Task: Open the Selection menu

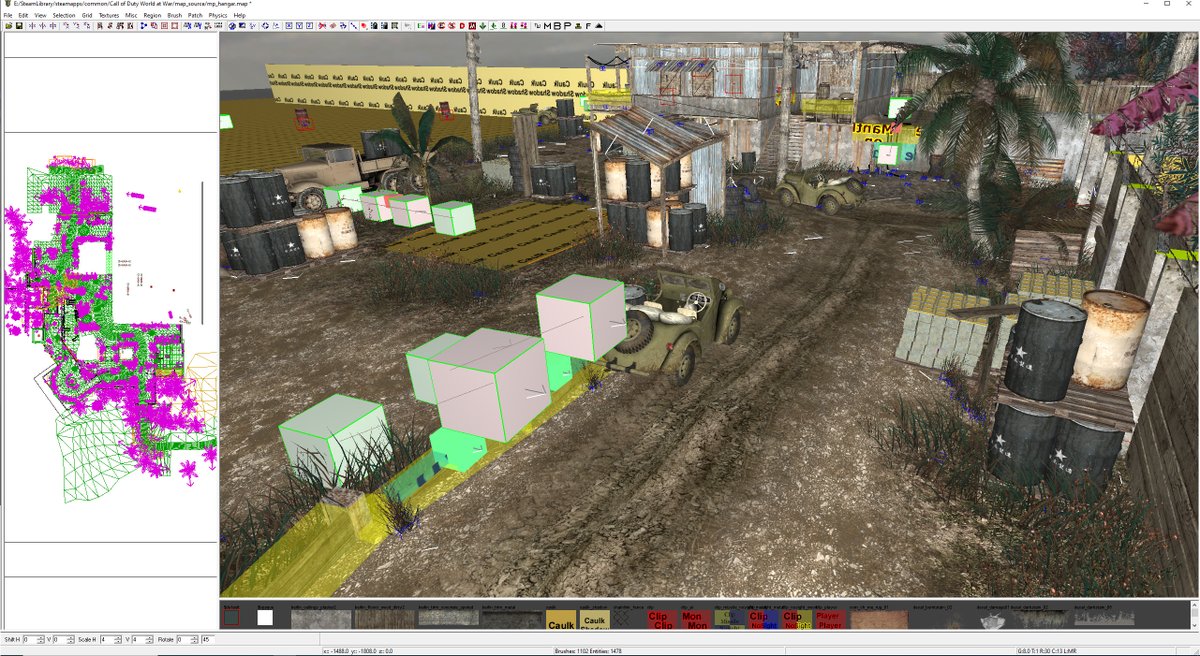Action: [64, 16]
